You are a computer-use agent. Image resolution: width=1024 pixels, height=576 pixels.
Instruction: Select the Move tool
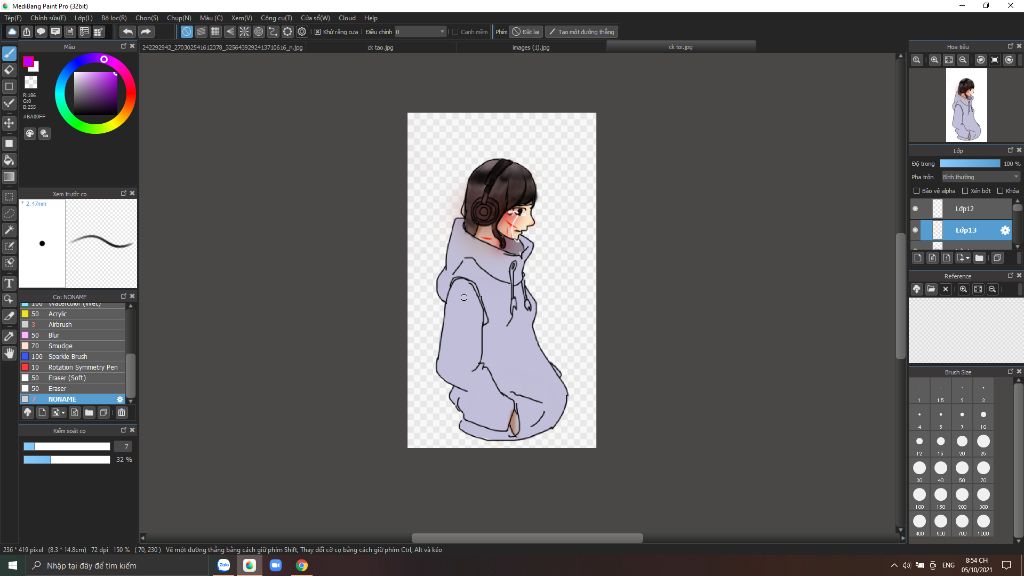click(x=9, y=122)
